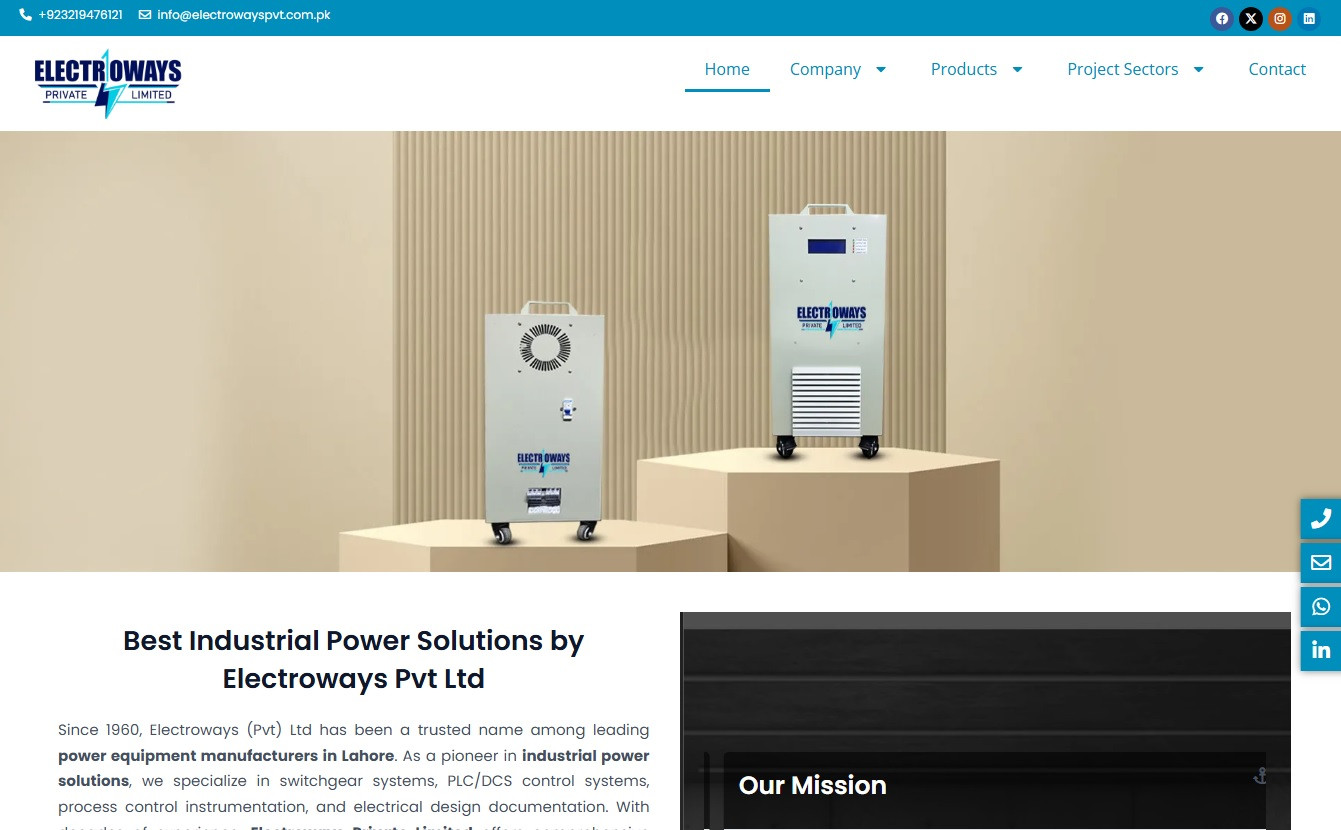Image resolution: width=1341 pixels, height=830 pixels.
Task: Click the "Best Industrial Power Solutions" heading
Action: pos(353,659)
